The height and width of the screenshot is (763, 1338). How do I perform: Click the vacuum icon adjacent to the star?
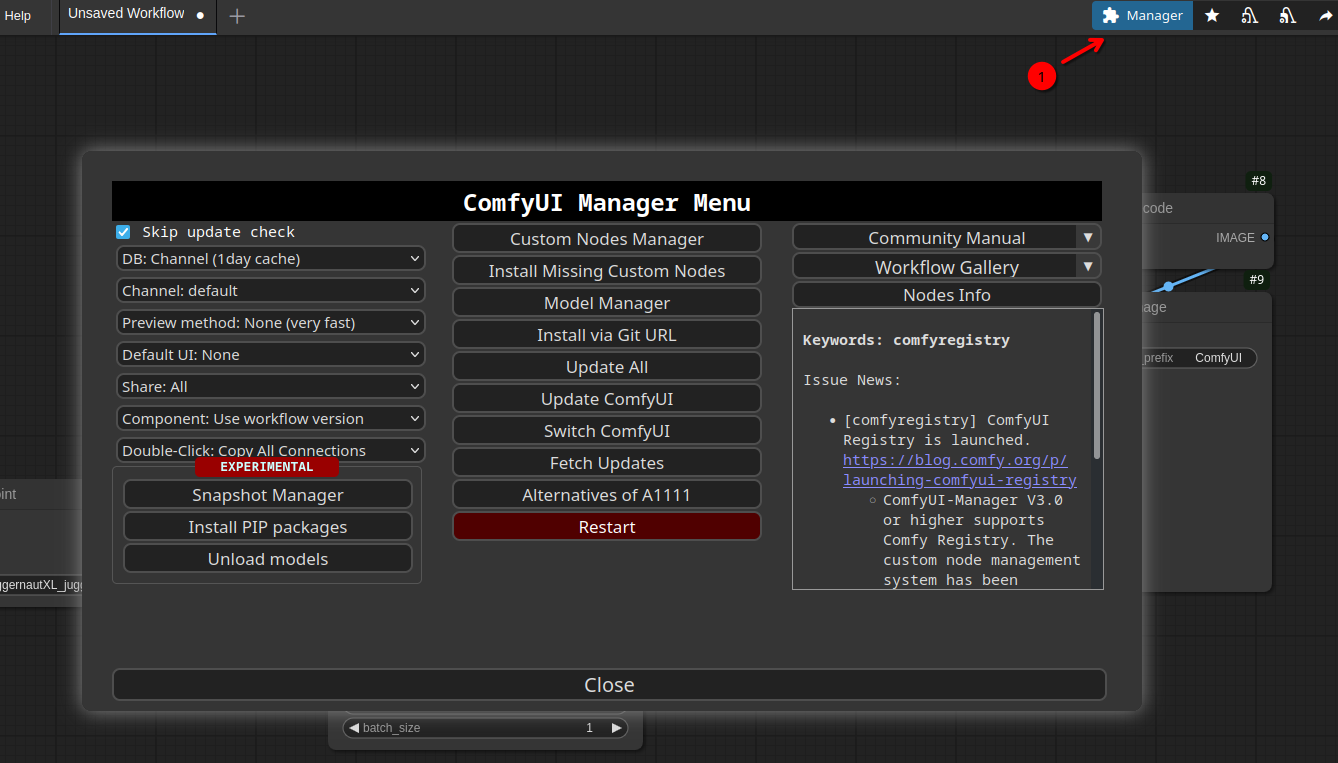(x=1249, y=15)
